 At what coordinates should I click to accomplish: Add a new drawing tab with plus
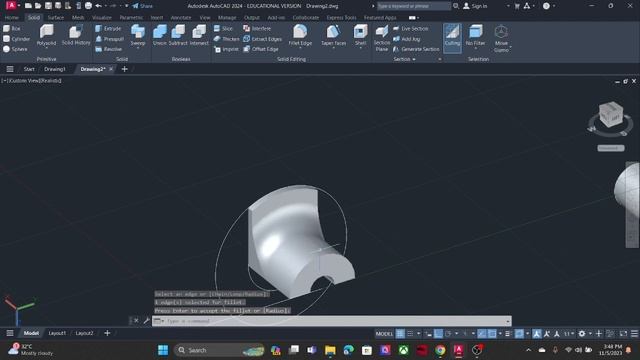124,69
